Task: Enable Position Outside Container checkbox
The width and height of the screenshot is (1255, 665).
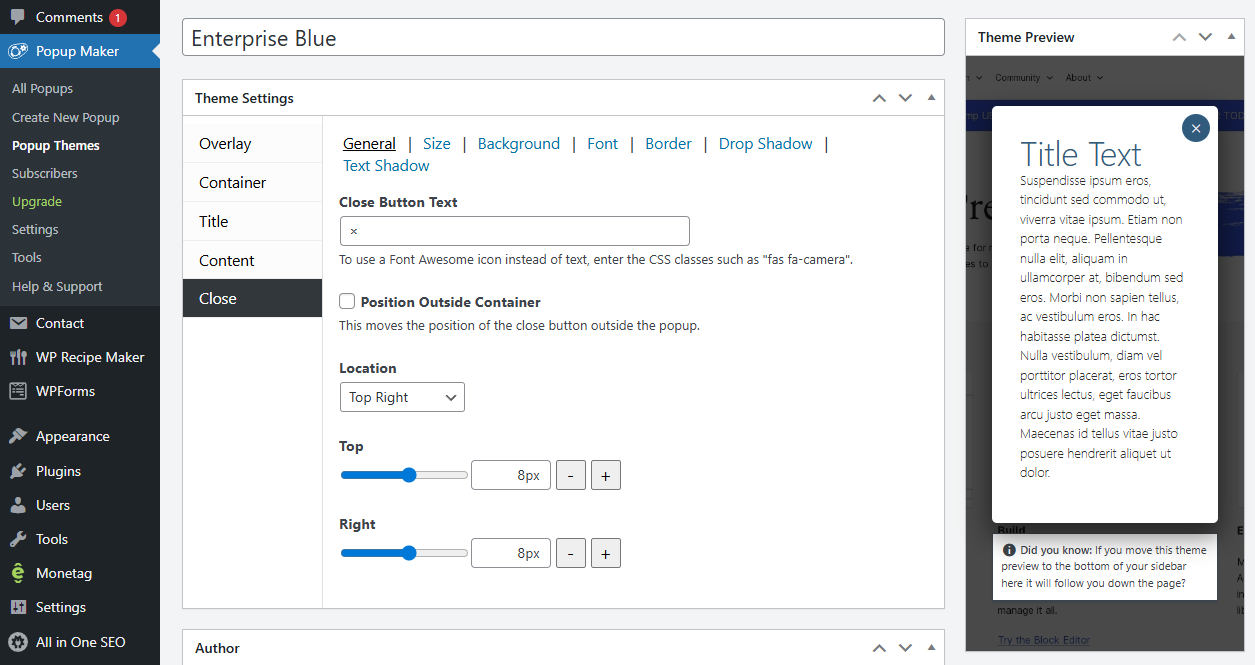Action: click(x=347, y=302)
